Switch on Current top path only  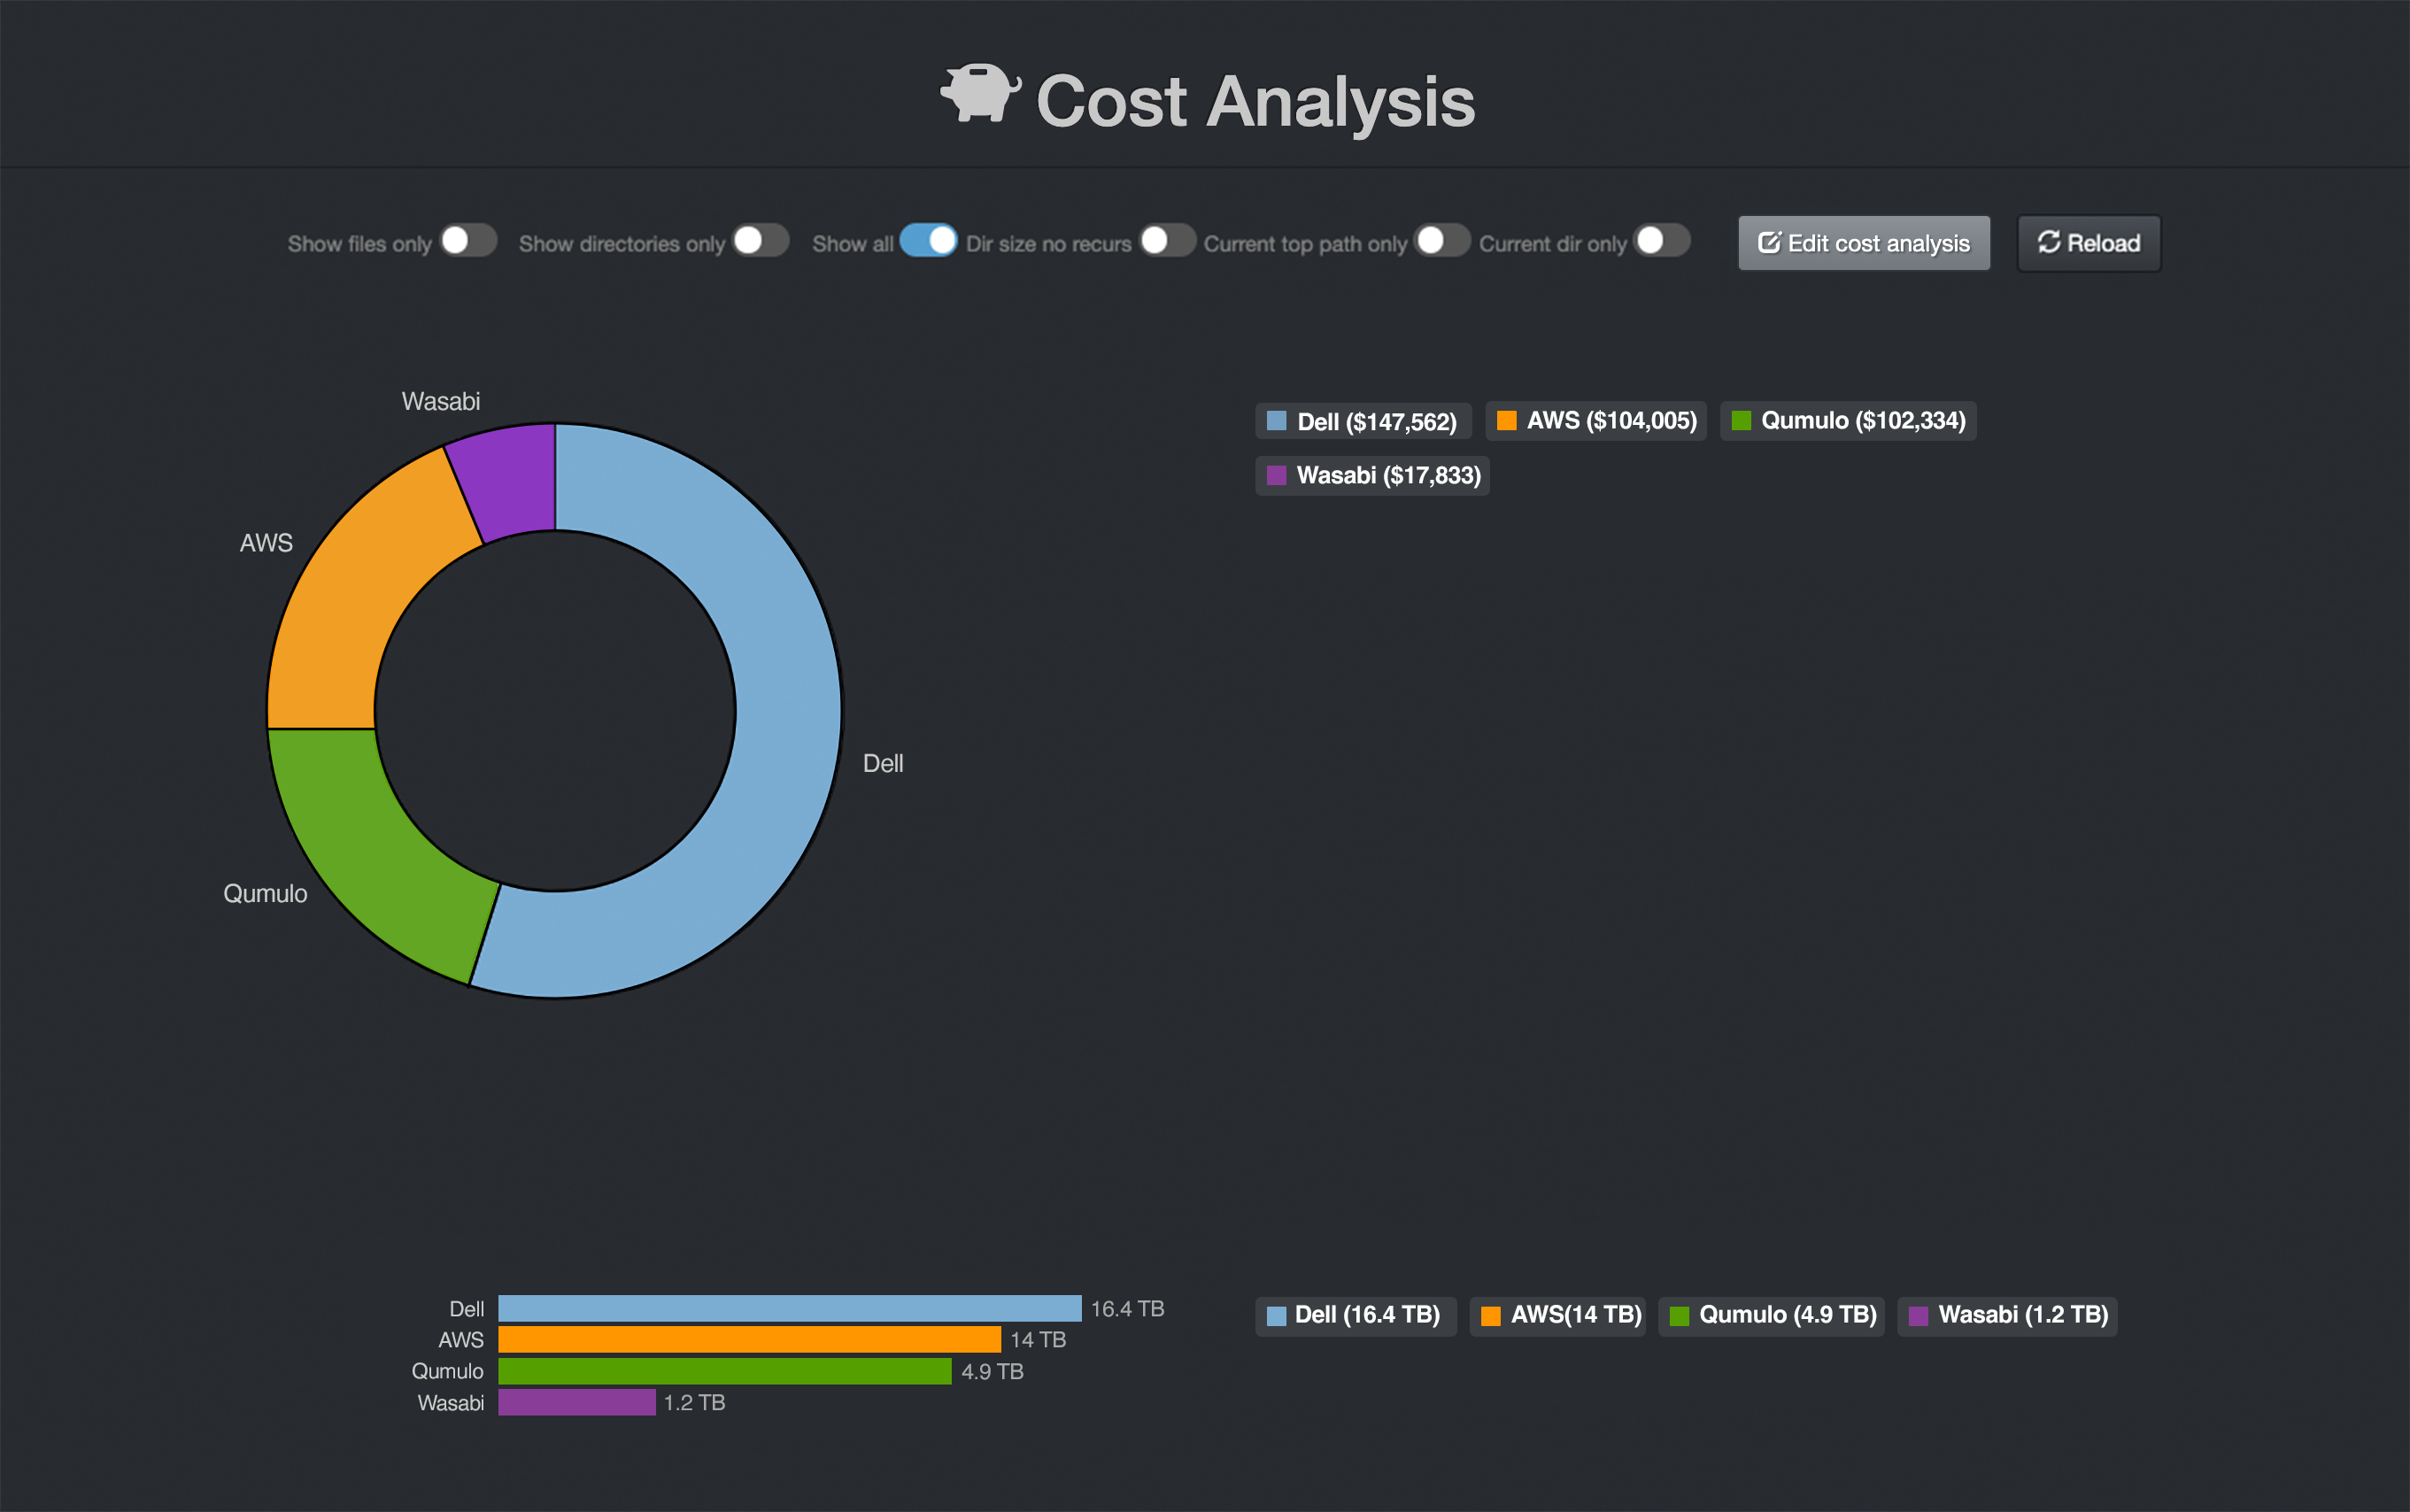click(1442, 241)
